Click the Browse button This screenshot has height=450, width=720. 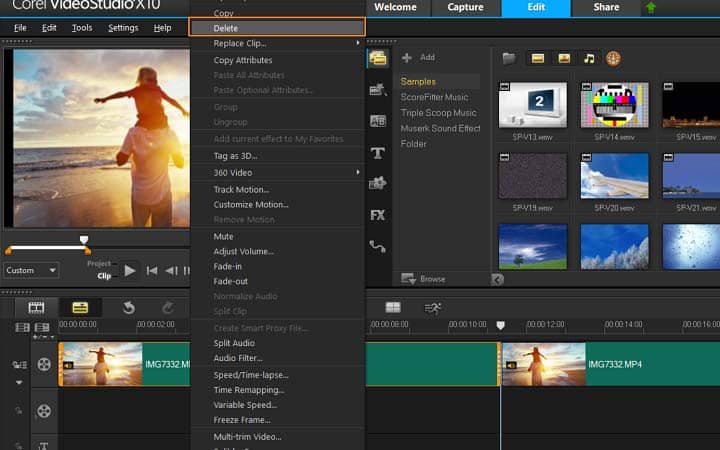click(423, 279)
